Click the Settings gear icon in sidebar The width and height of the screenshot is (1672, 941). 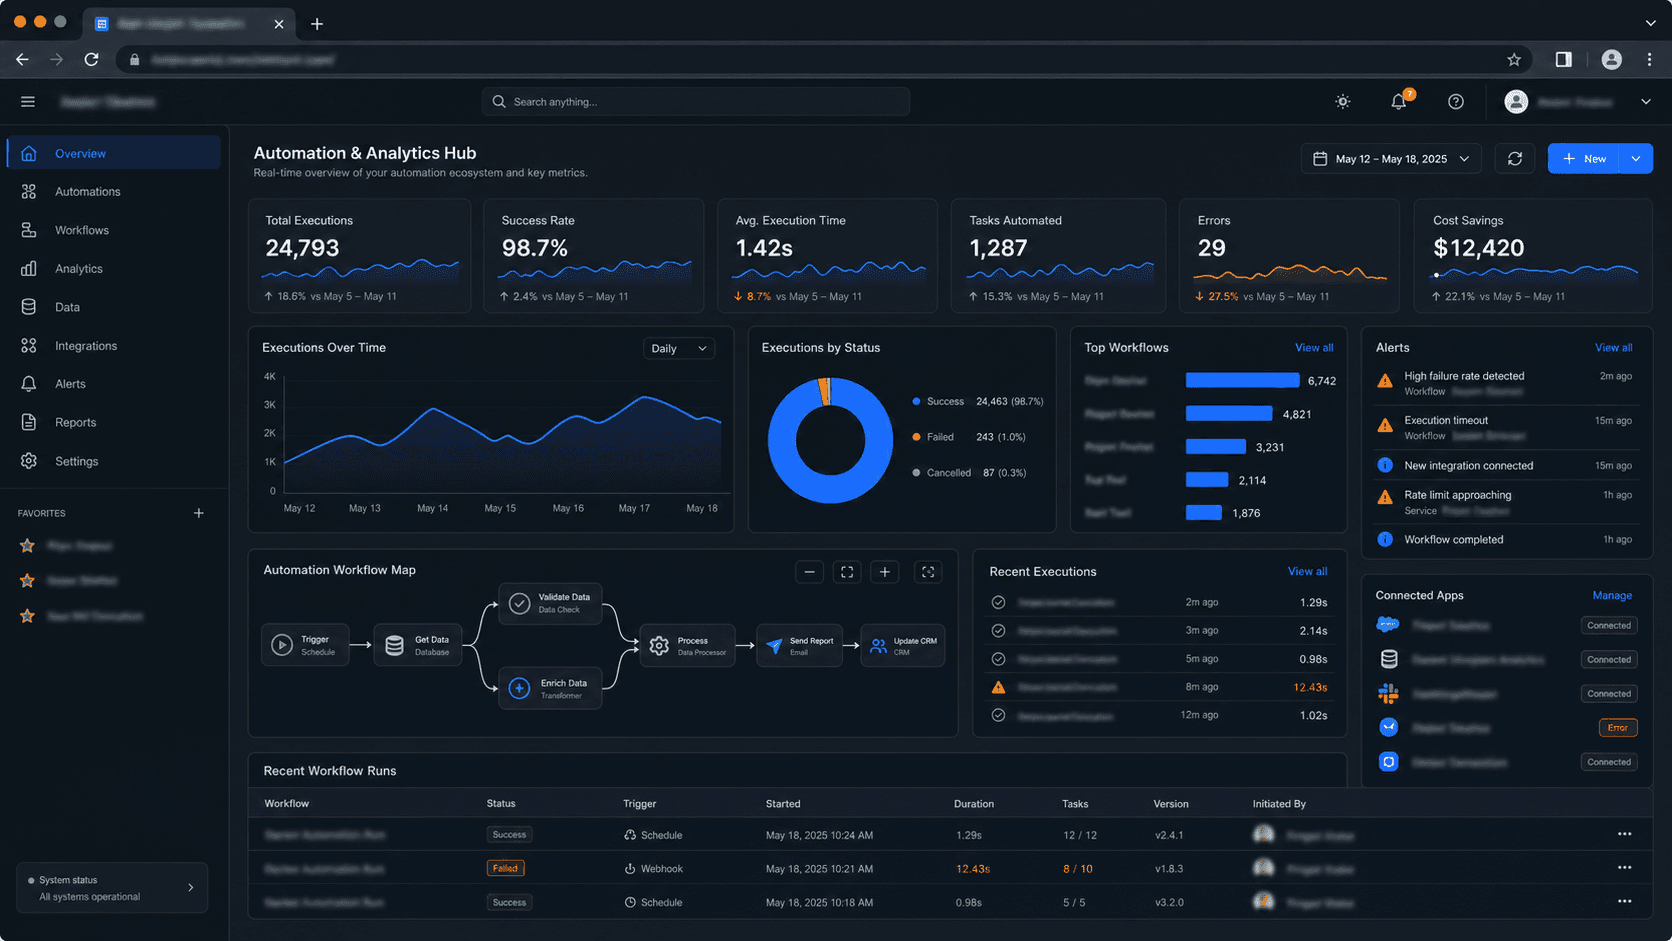[29, 461]
